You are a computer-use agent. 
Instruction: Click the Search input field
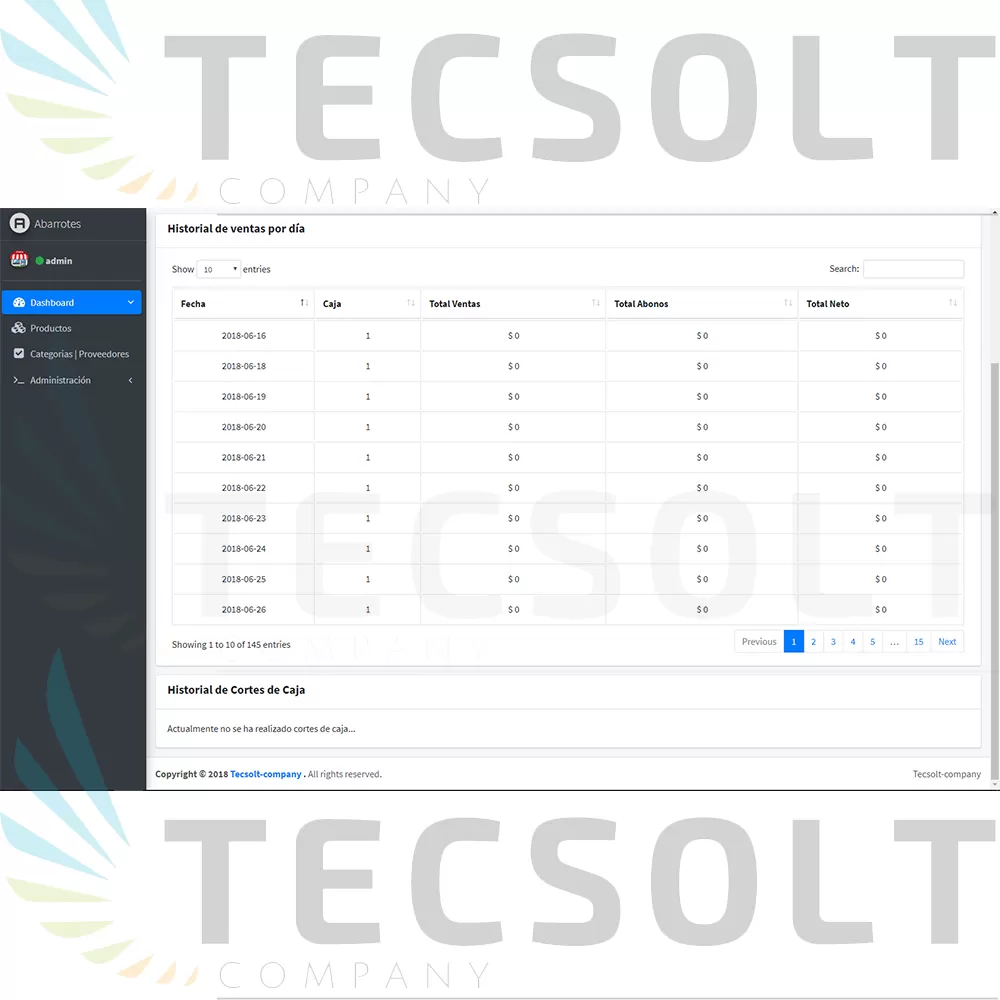(x=913, y=269)
